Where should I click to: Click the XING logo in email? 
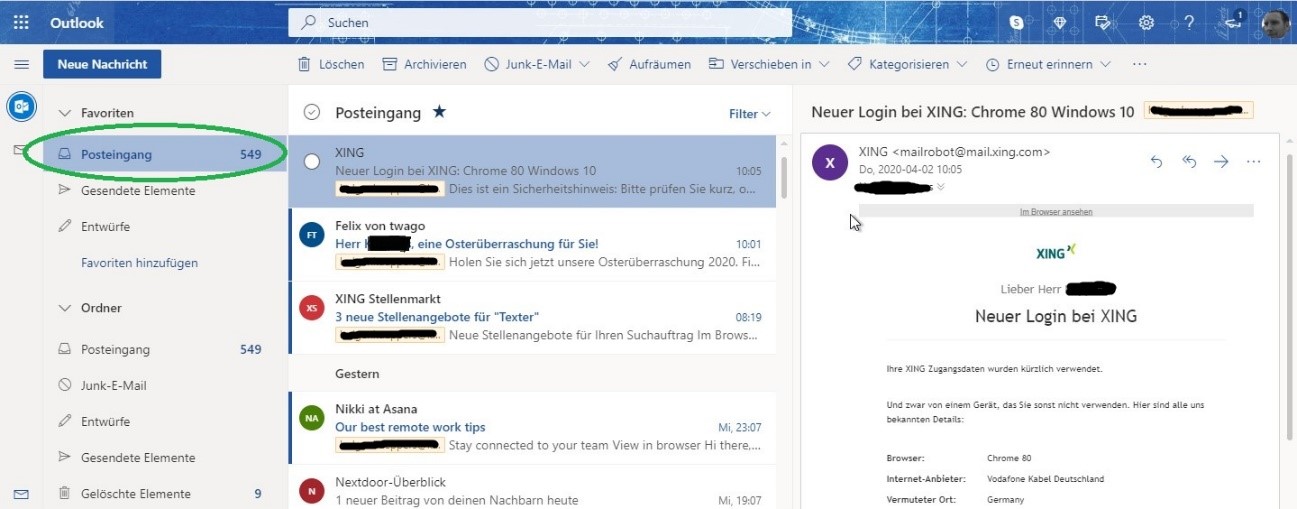[x=1055, y=252]
